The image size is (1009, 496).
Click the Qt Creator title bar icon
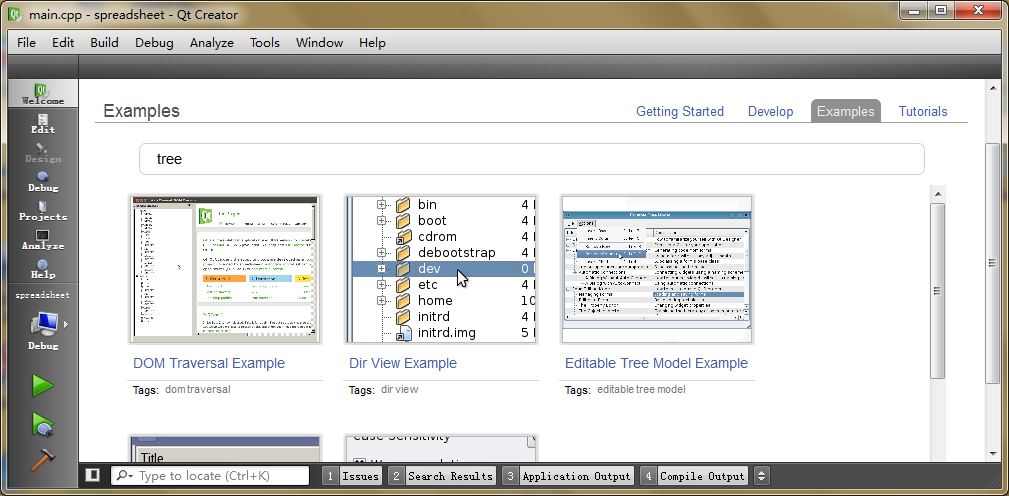pos(15,14)
